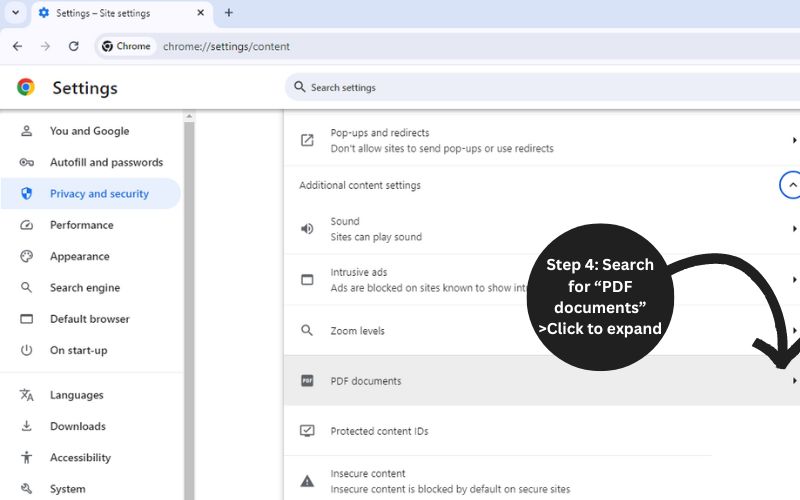The width and height of the screenshot is (800, 500).
Task: Click the sidebar vertical scrollbar track
Action: pos(189,310)
